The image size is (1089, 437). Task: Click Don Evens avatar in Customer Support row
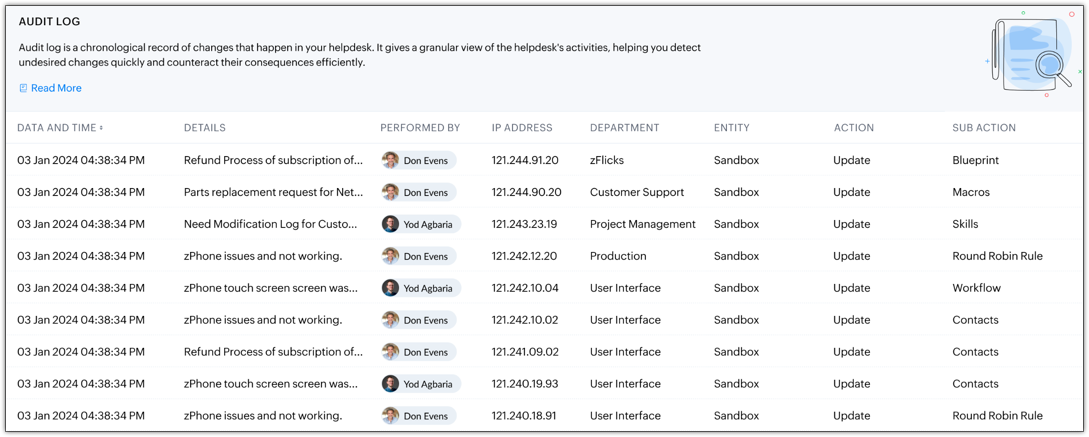tap(391, 192)
